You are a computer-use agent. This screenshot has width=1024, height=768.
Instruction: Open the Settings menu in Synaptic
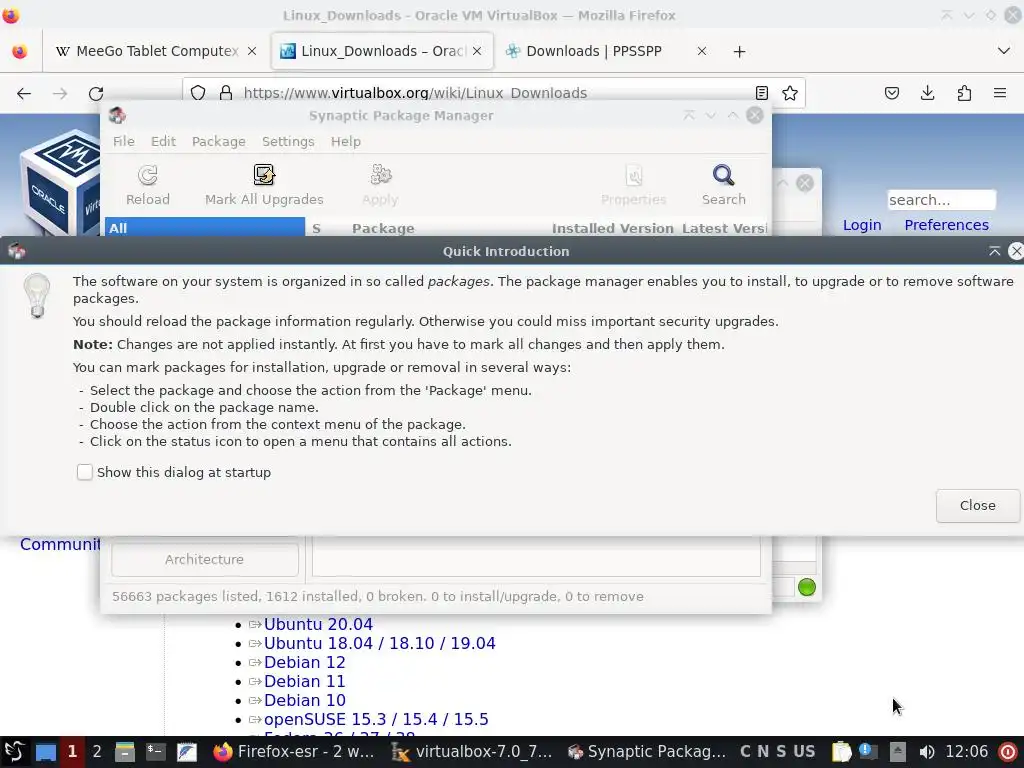coord(288,141)
